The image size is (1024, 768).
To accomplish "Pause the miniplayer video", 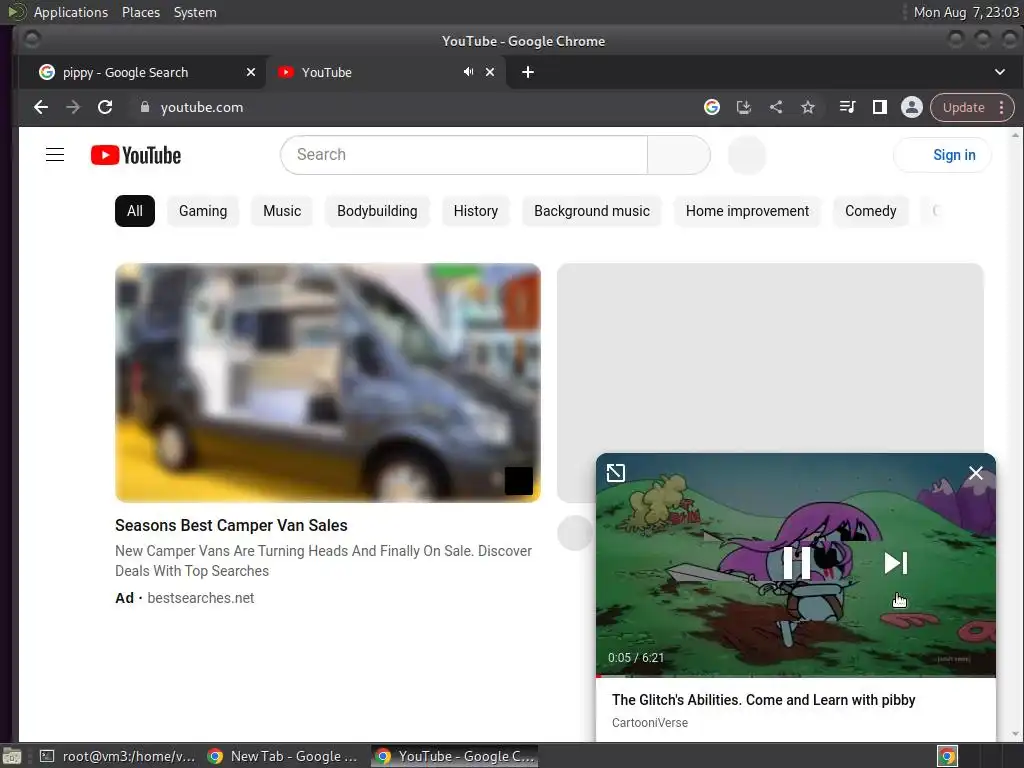I will [x=797, y=563].
